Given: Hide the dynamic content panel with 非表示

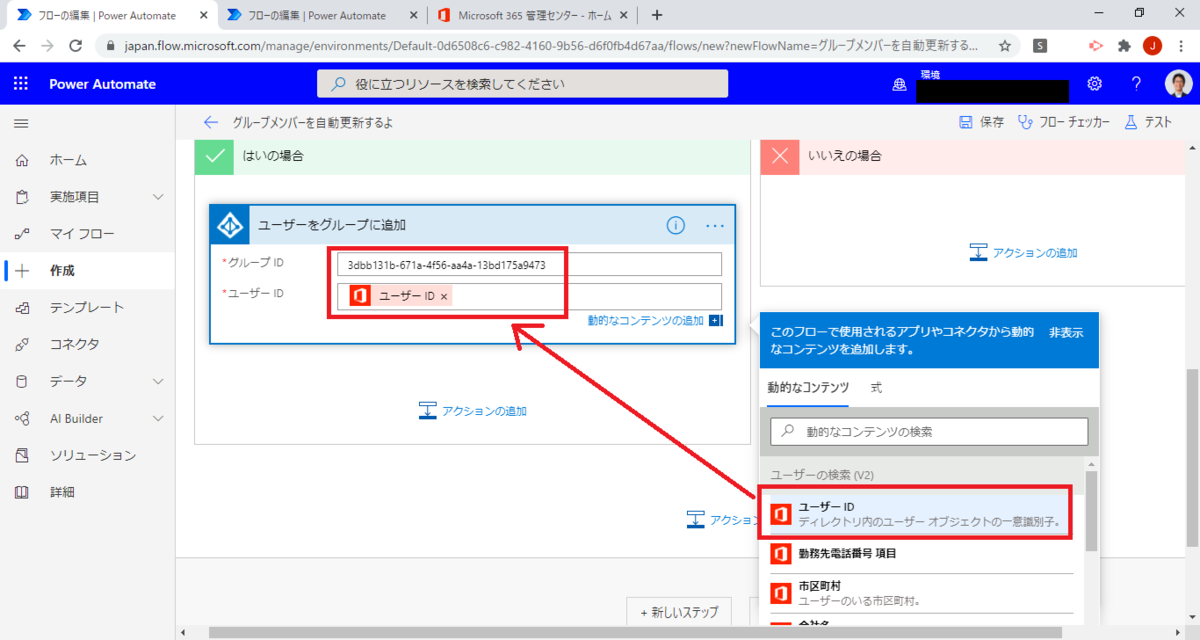Looking at the screenshot, I should click(1066, 332).
